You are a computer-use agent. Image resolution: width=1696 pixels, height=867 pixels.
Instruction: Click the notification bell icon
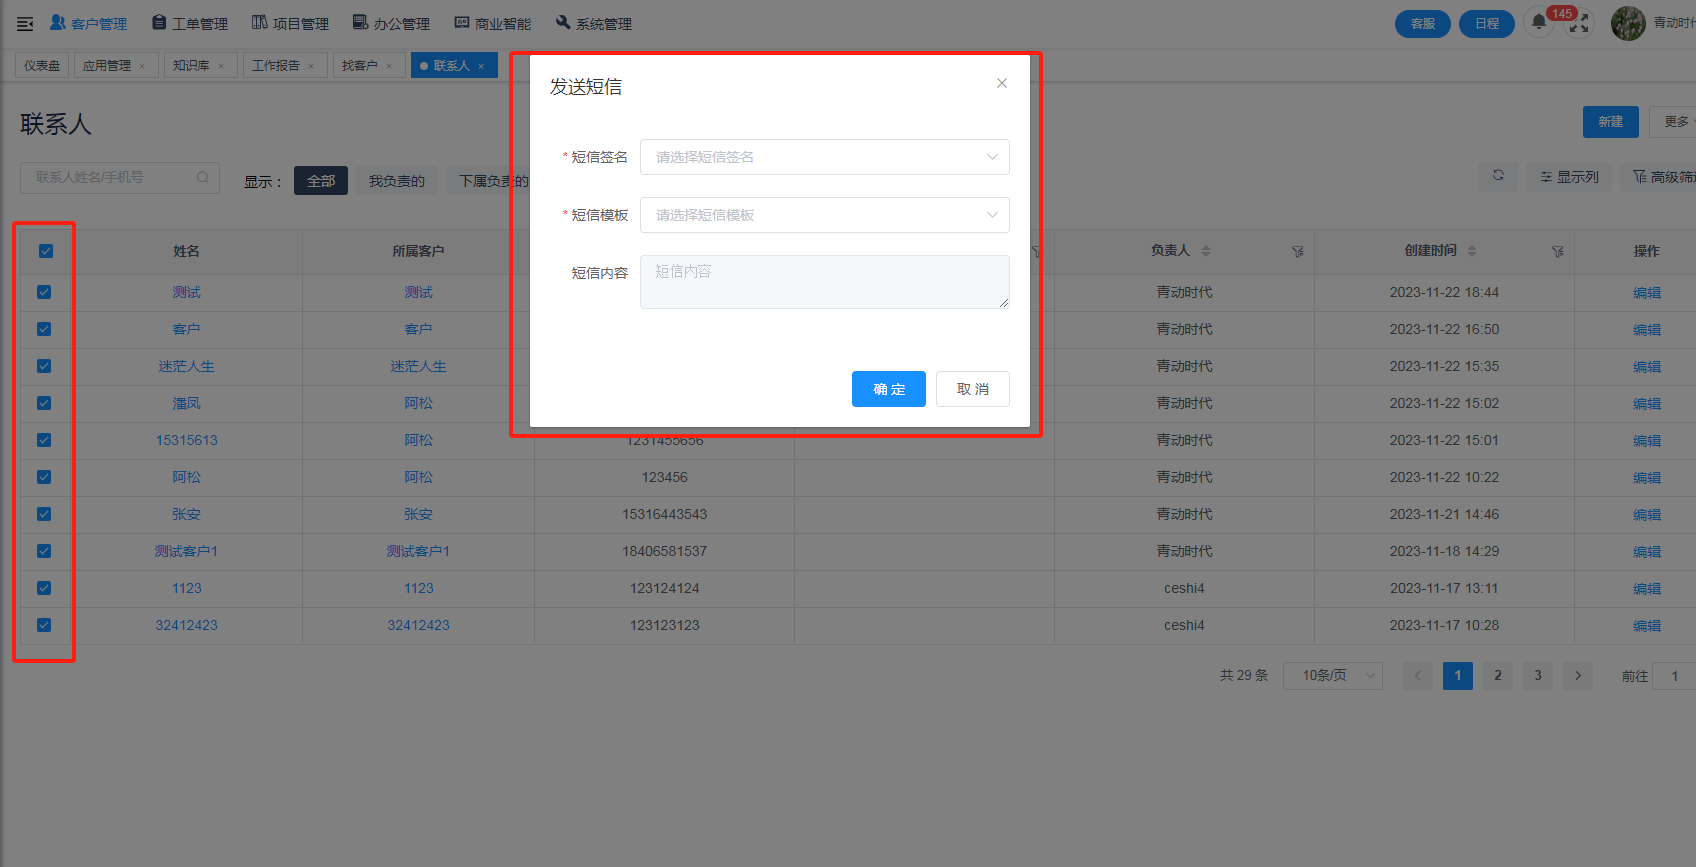tap(1539, 22)
